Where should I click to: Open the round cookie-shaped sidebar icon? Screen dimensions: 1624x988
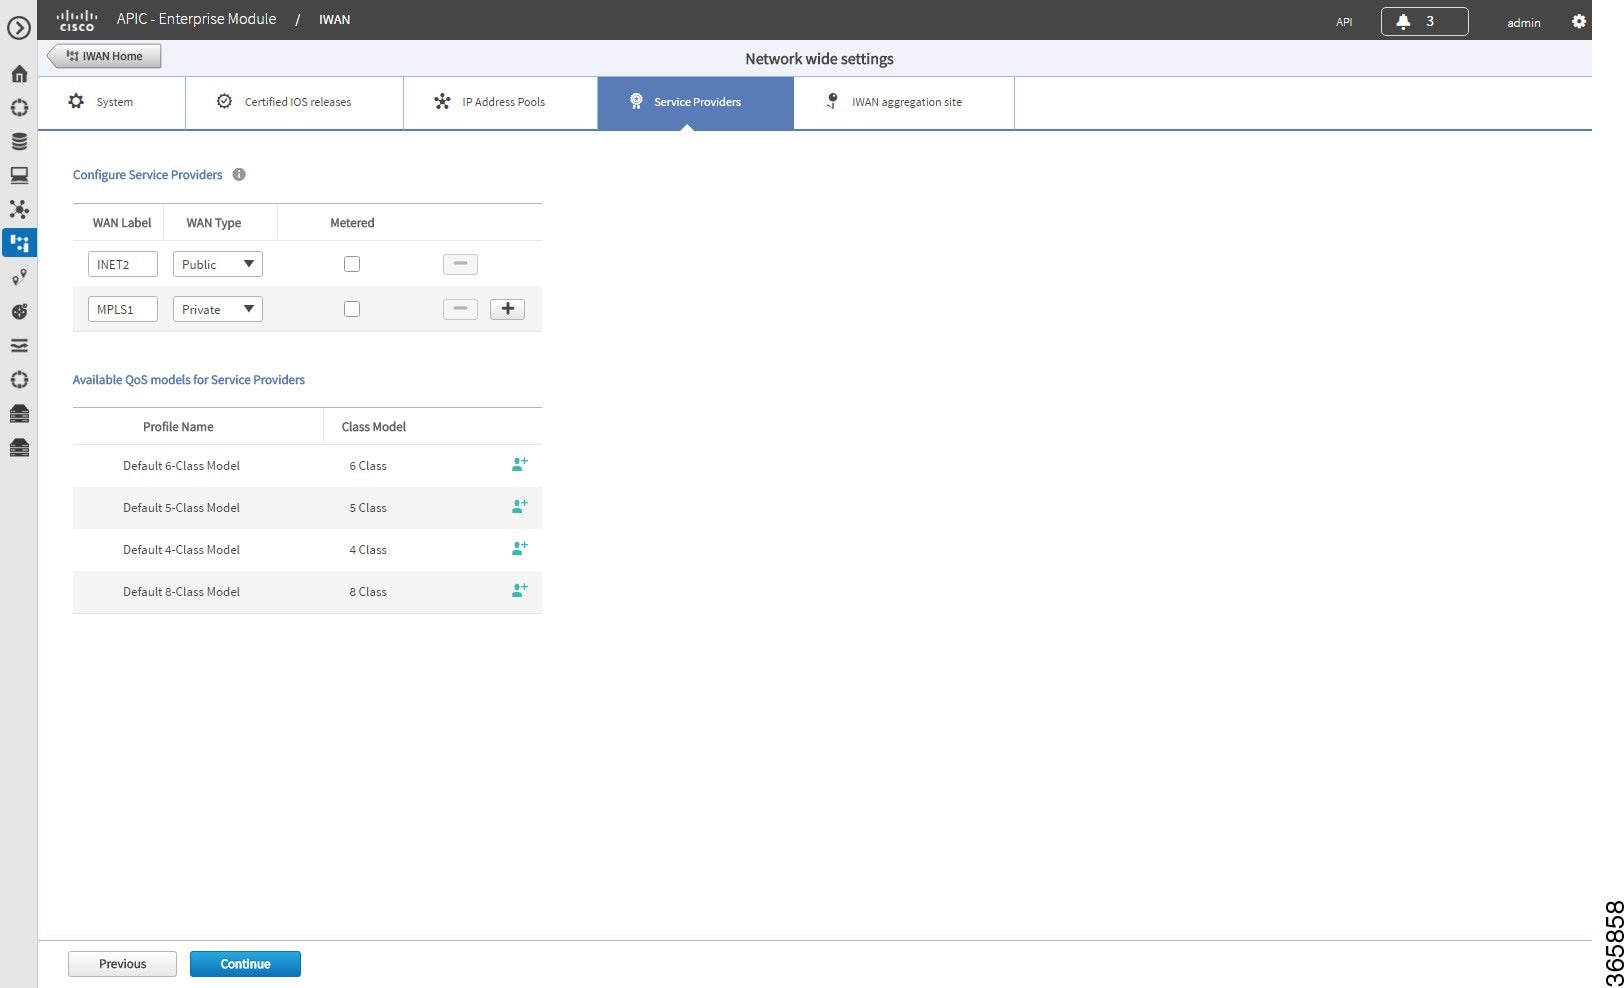click(x=19, y=311)
